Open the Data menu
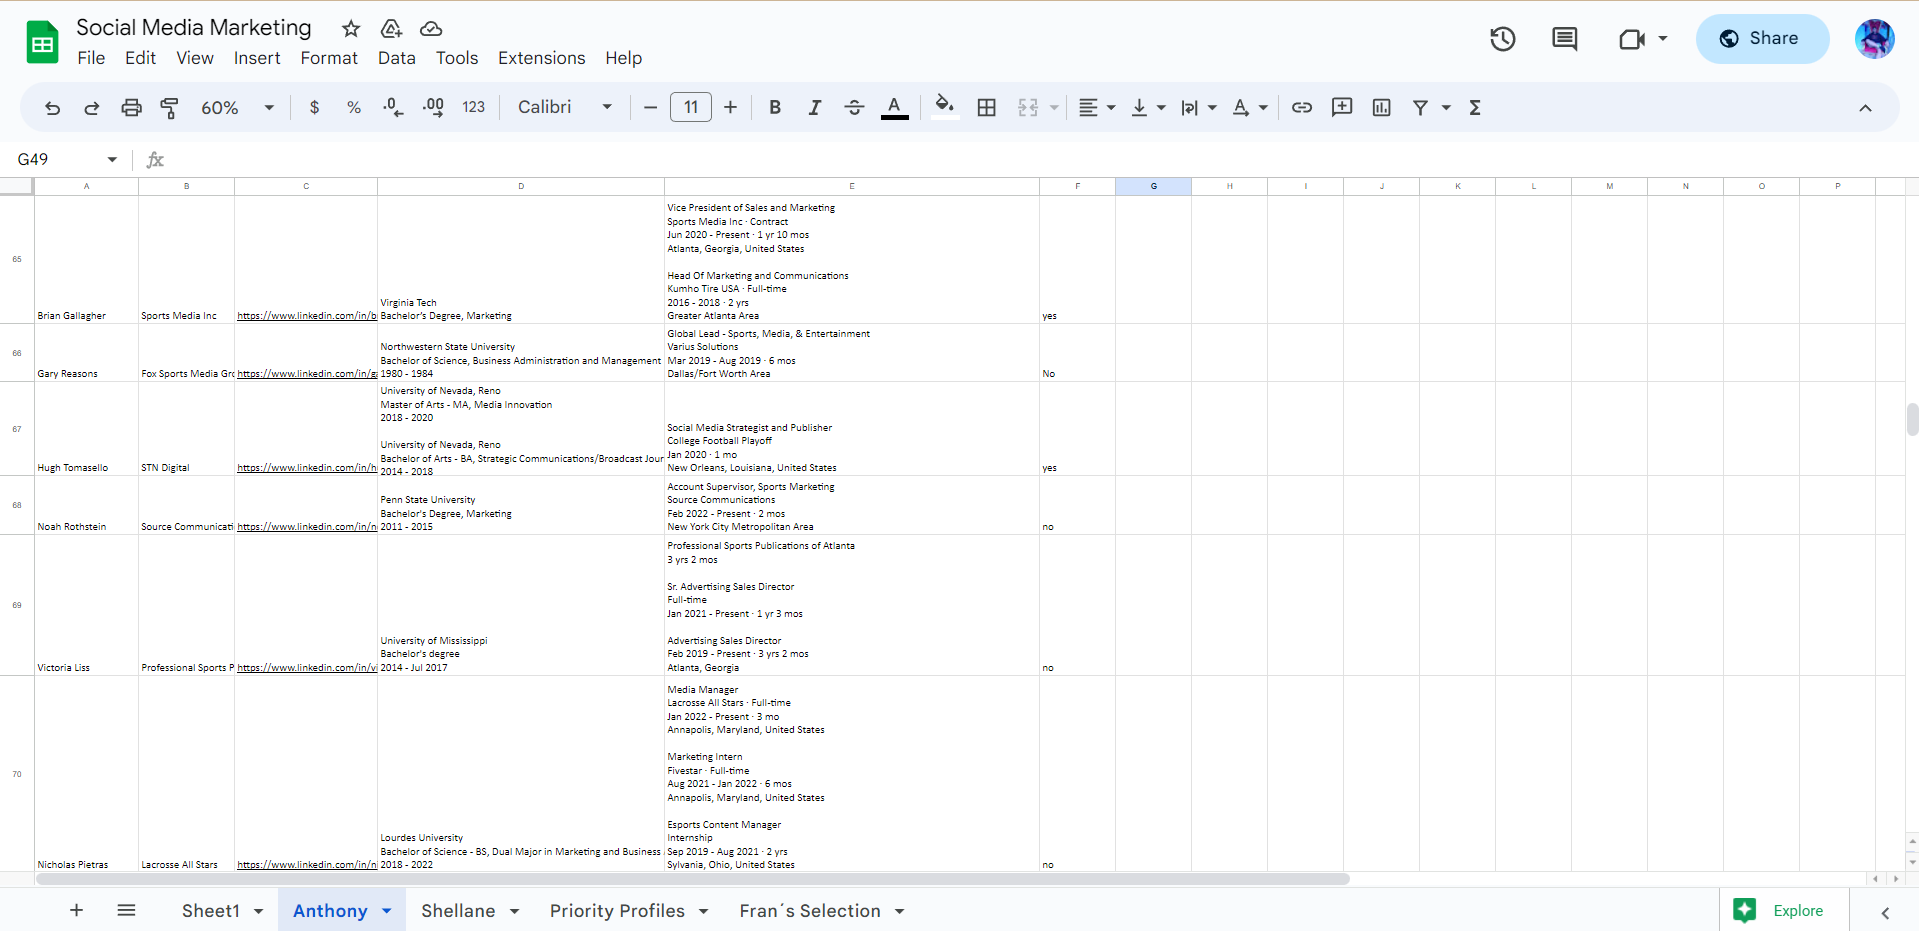 (397, 58)
